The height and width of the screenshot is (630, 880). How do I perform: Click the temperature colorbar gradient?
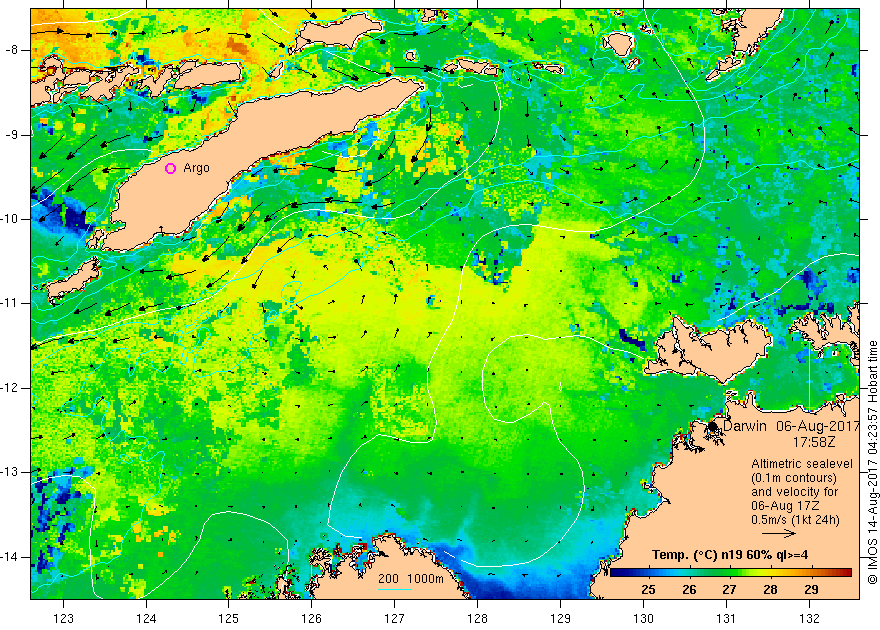click(x=731, y=573)
